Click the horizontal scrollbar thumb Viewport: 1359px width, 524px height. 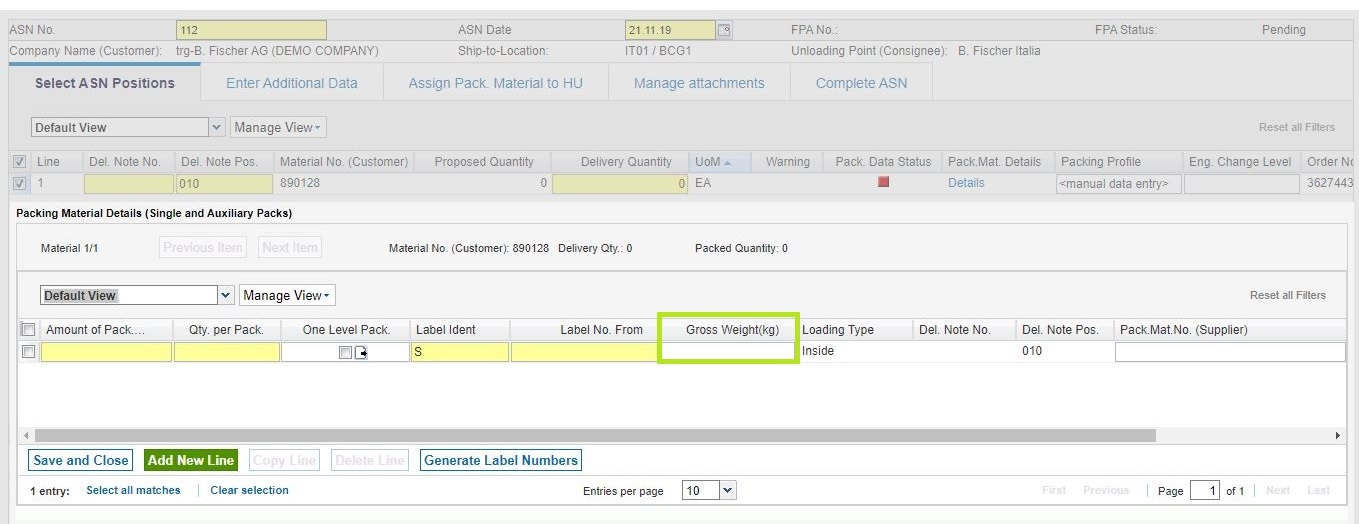point(595,436)
